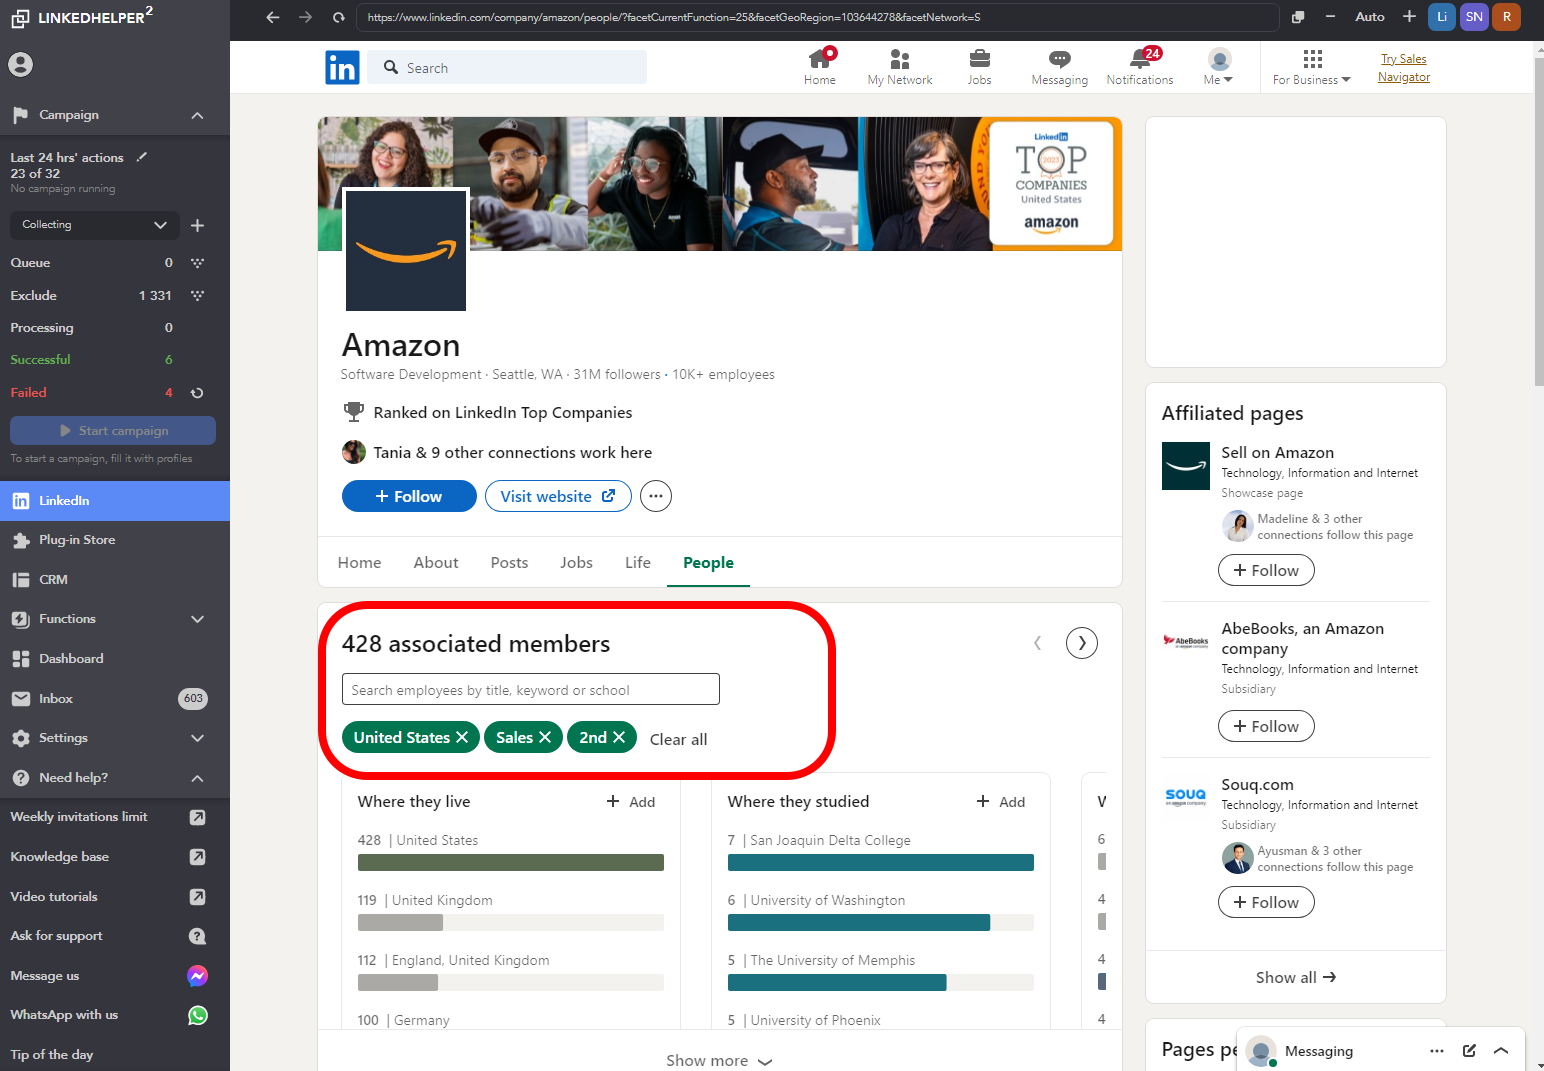
Task: Retry failed profiles using the refresh icon
Action: 197,393
